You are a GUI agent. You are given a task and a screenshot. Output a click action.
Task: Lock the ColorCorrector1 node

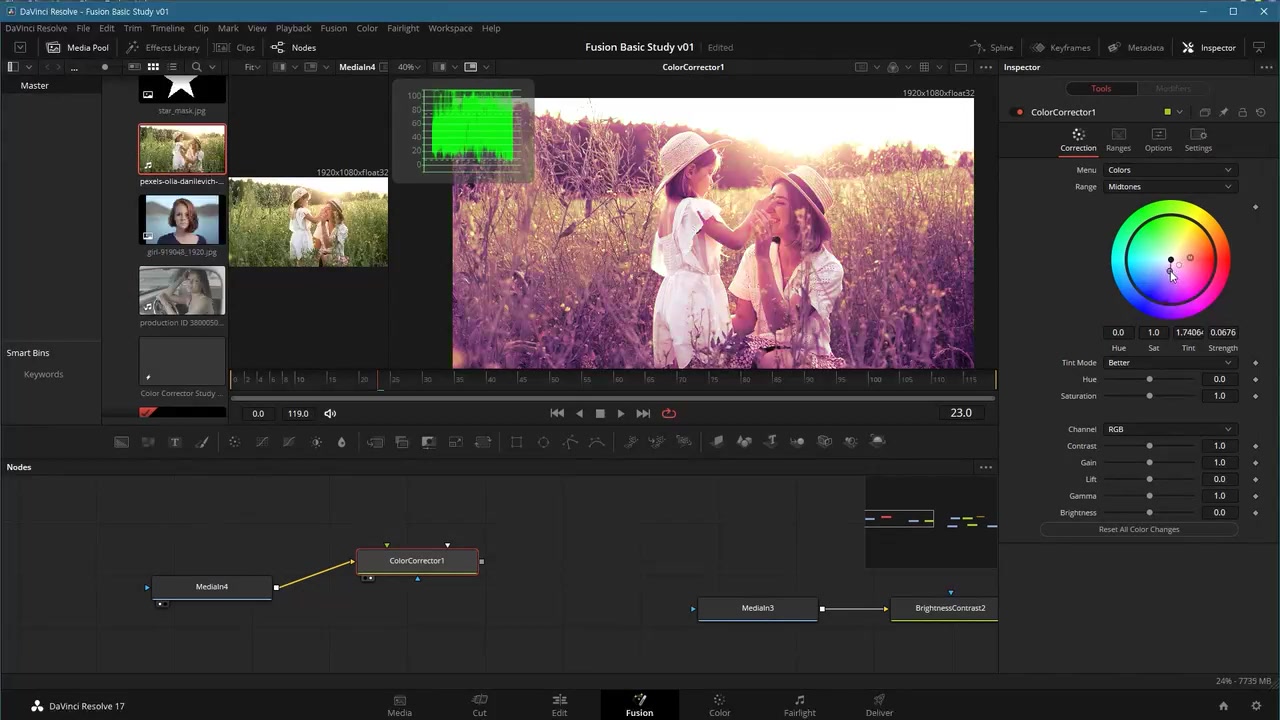[x=1242, y=113]
